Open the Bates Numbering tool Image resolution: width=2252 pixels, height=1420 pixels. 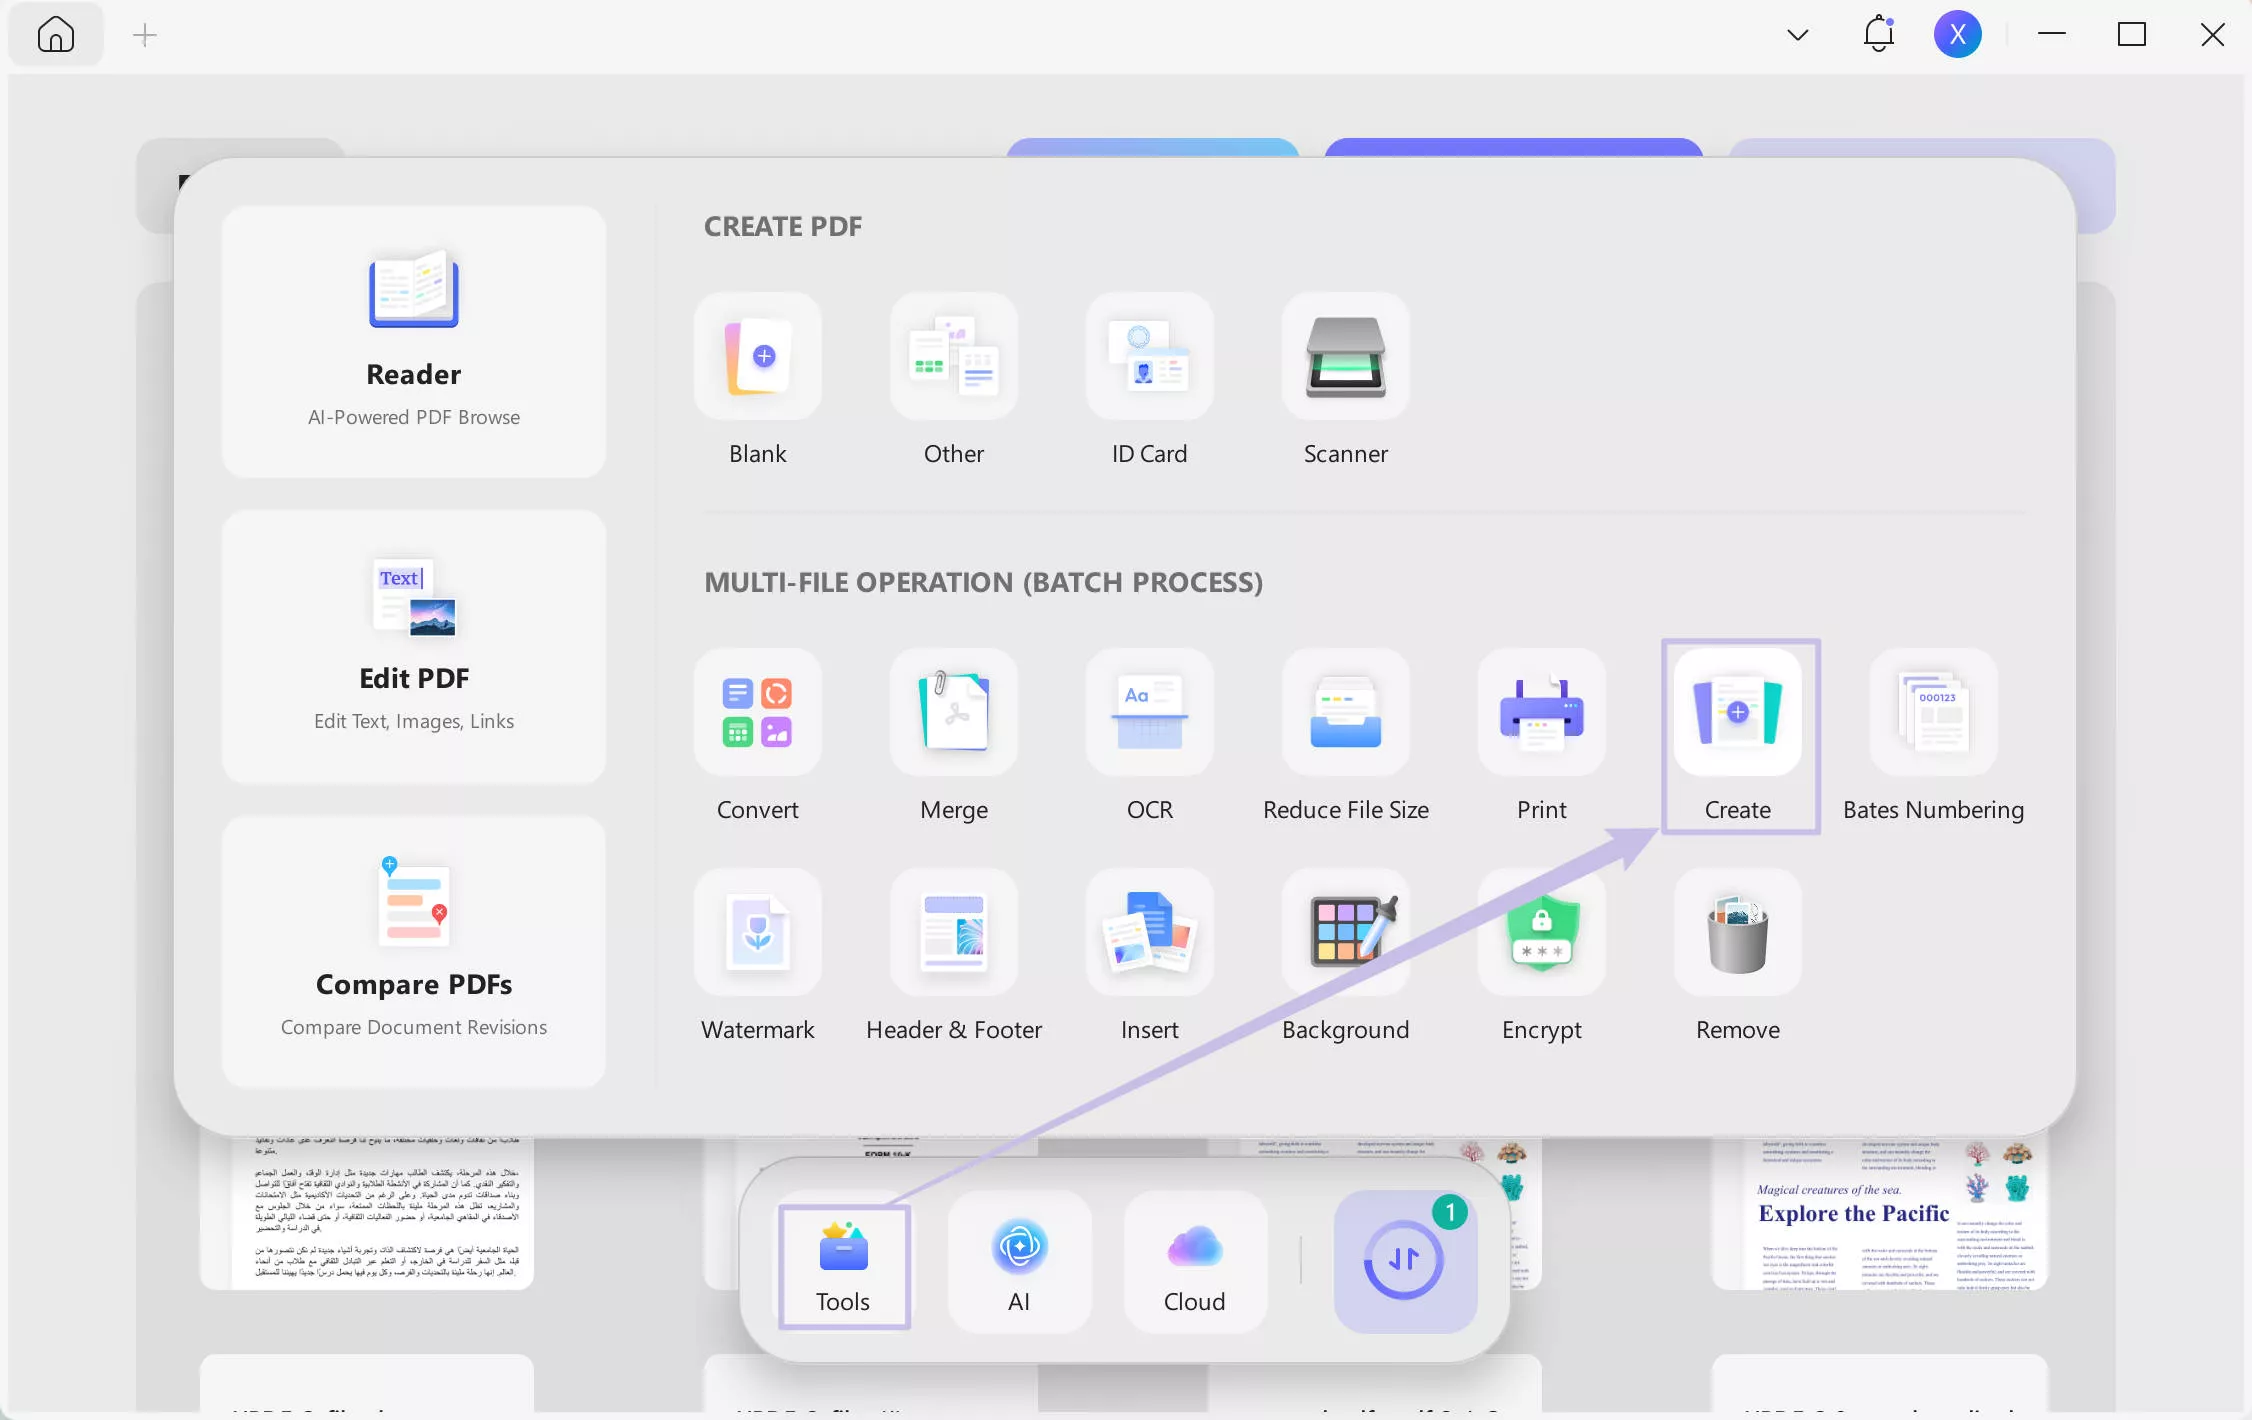(x=1932, y=737)
